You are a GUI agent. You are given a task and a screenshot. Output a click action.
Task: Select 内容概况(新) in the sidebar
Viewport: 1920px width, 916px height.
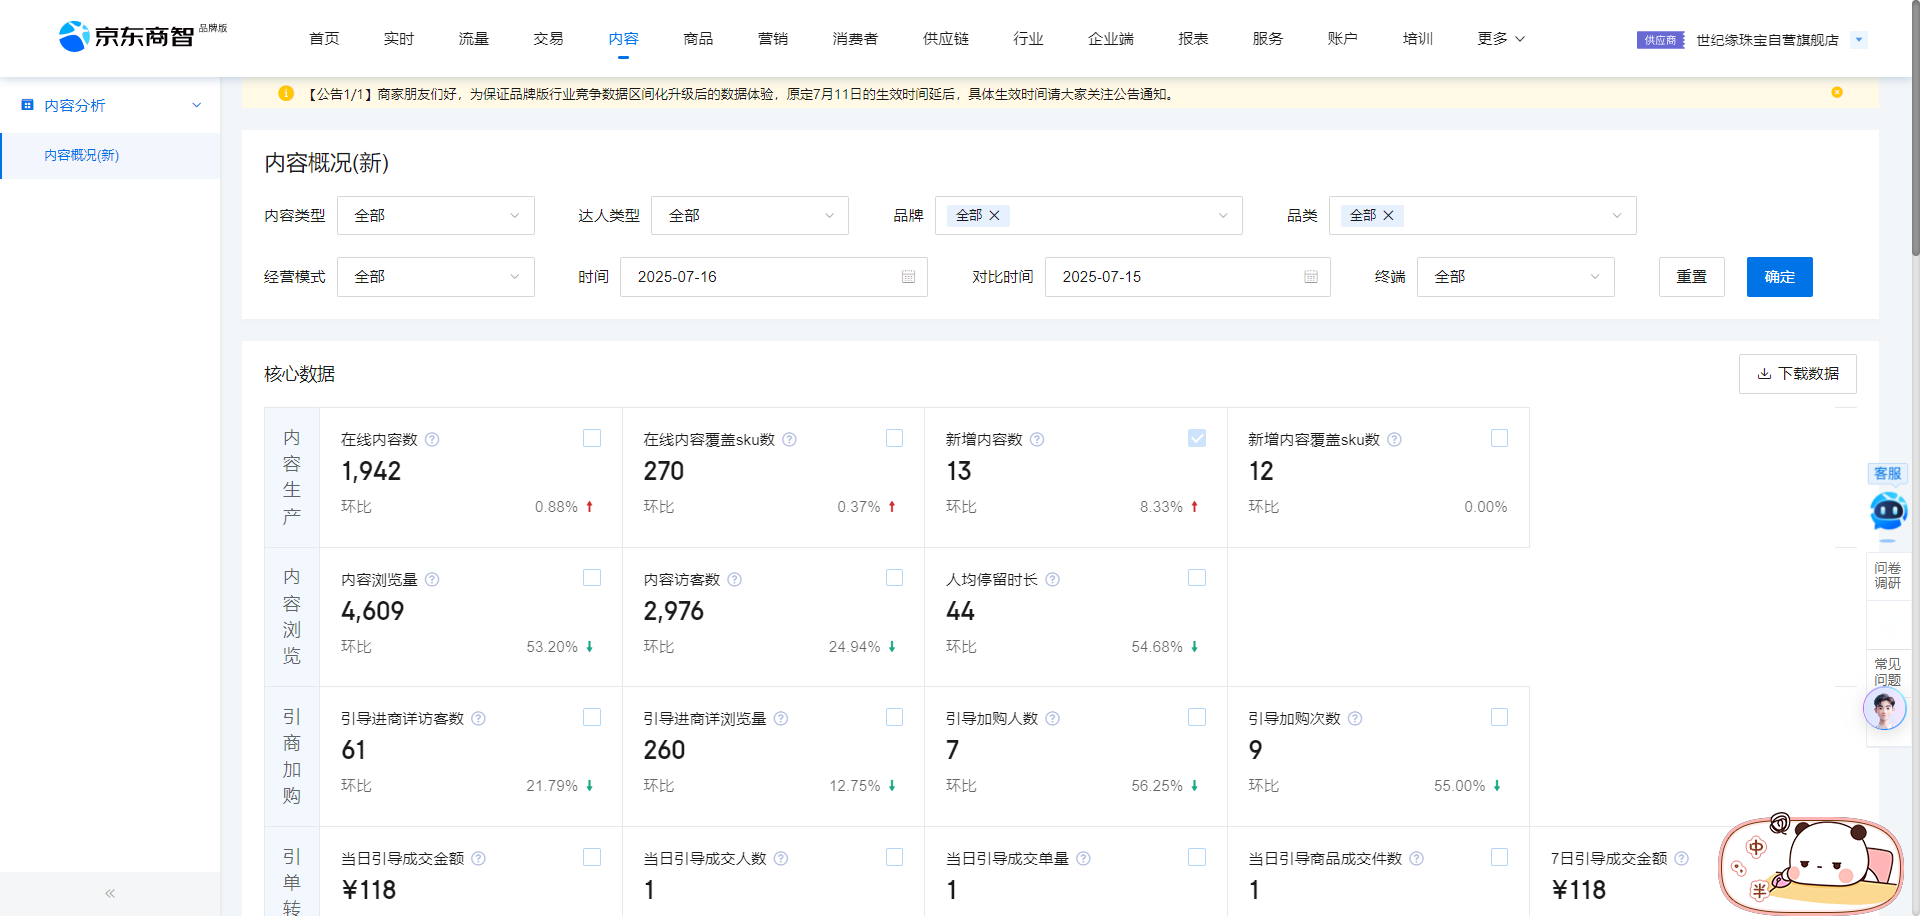82,156
